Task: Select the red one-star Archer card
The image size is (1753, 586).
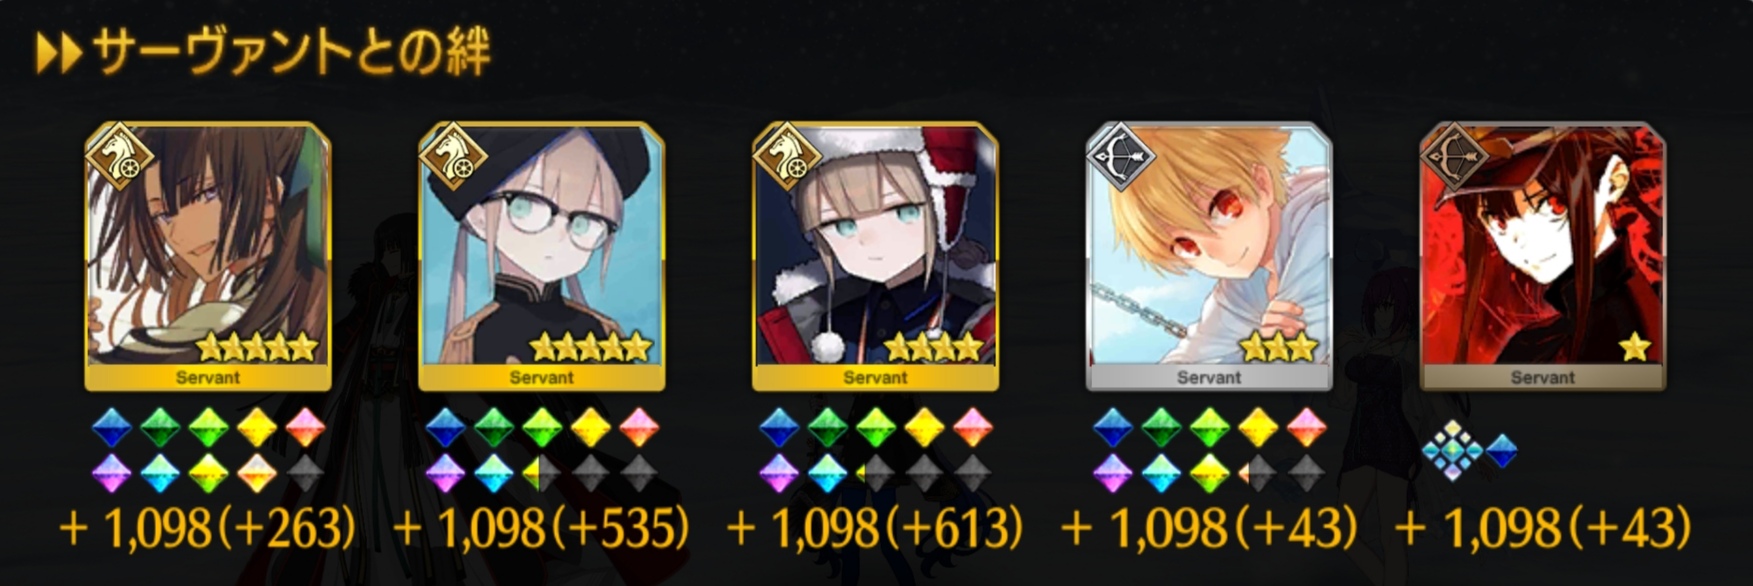Action: click(1543, 257)
